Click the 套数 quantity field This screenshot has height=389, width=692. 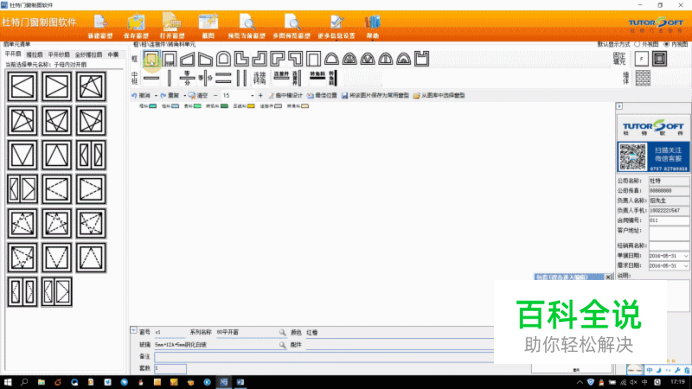coord(170,368)
